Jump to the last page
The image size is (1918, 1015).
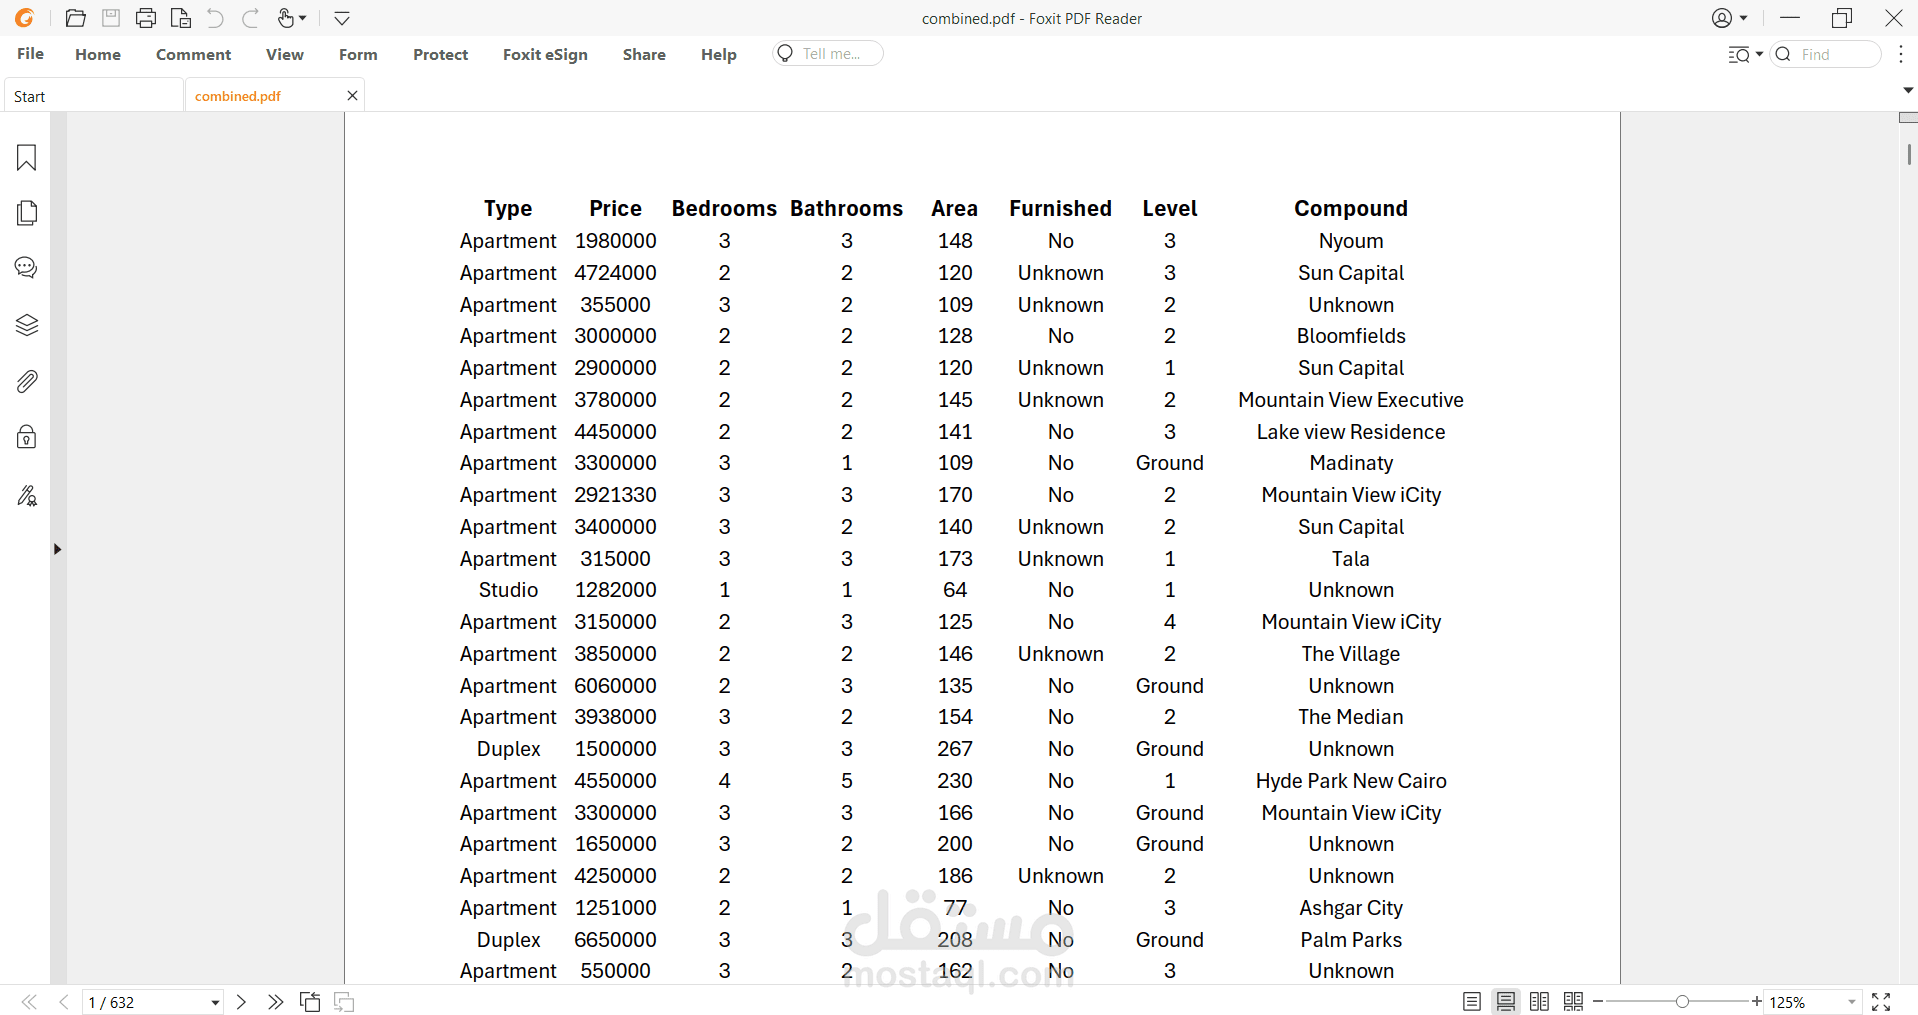click(275, 1002)
